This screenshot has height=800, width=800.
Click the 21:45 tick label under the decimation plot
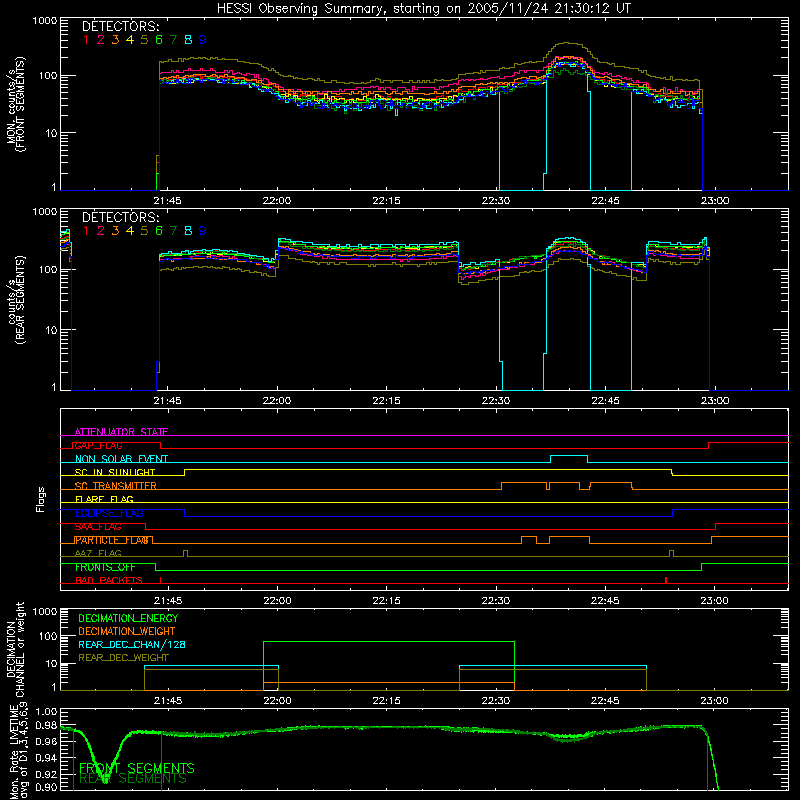pyautogui.click(x=167, y=701)
